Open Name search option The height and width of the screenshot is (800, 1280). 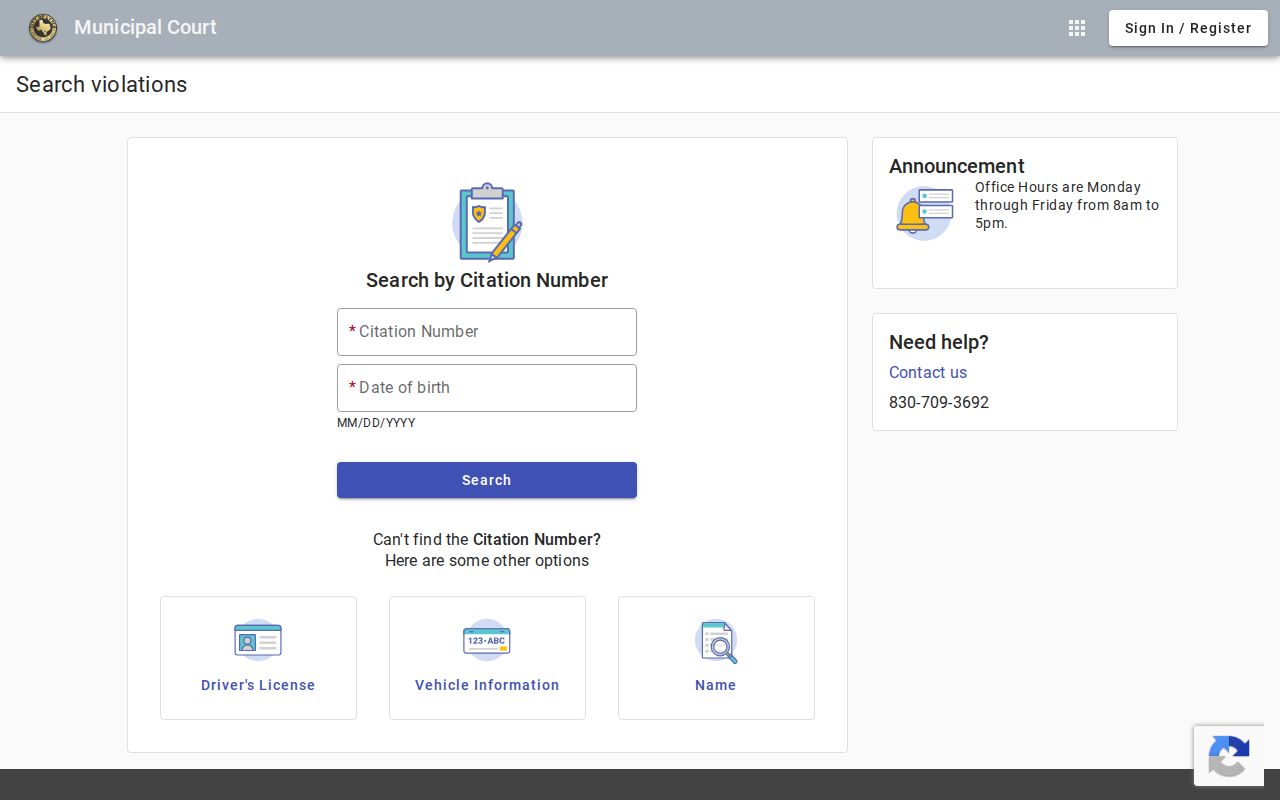tap(716, 658)
